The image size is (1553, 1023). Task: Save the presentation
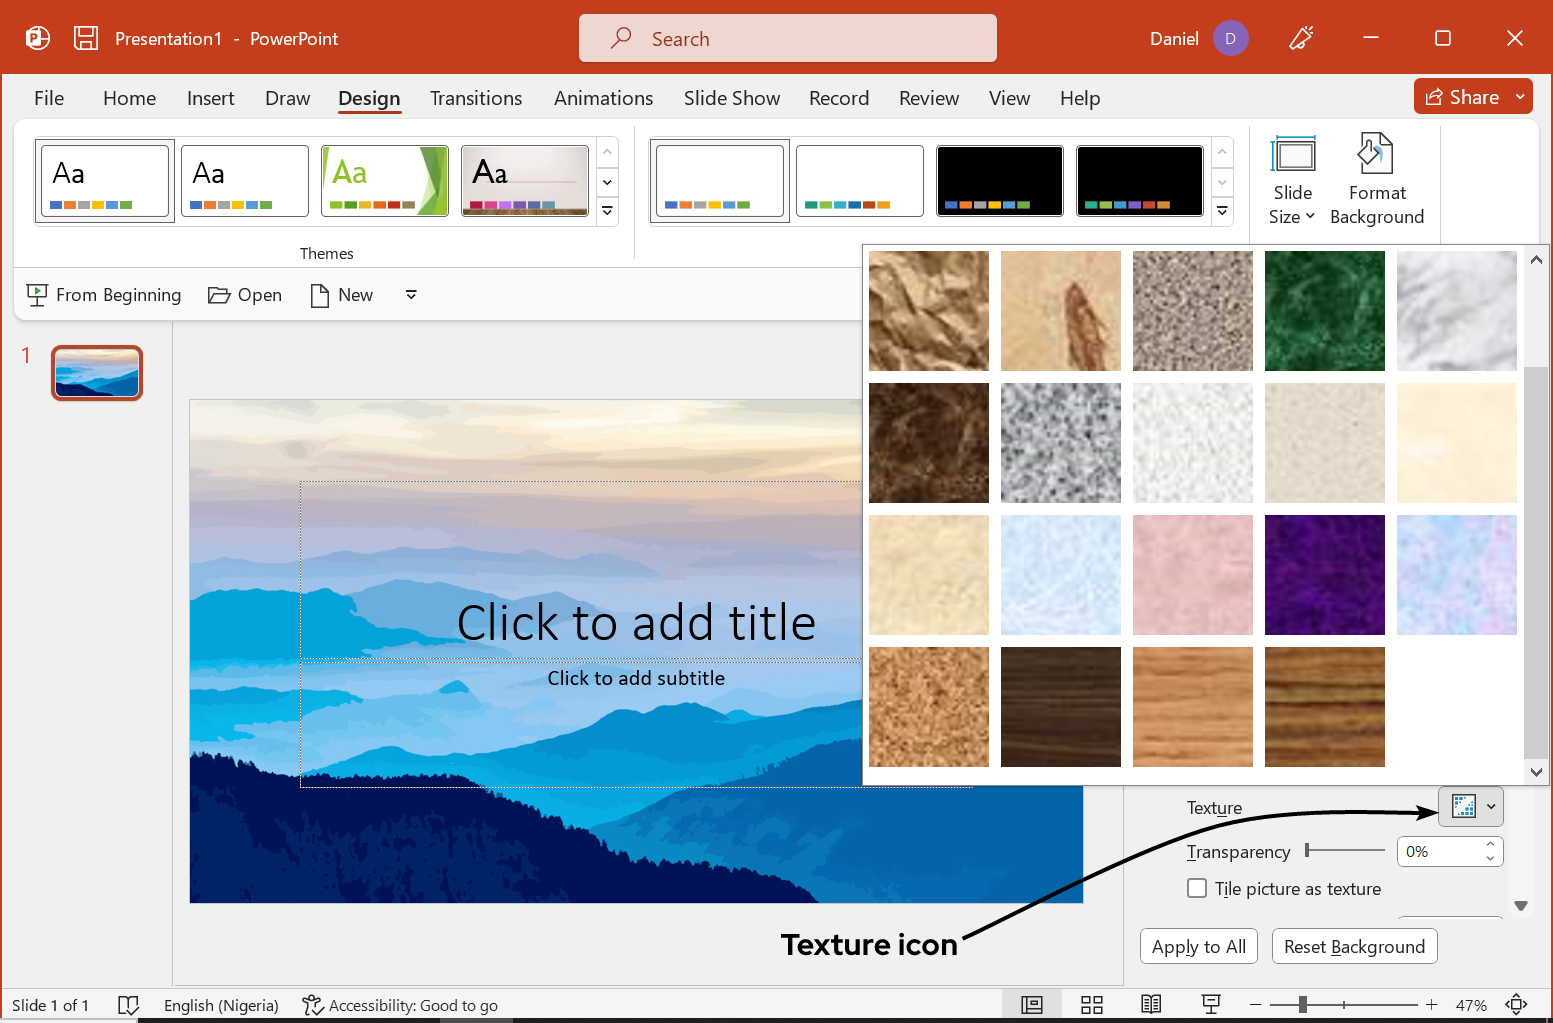pyautogui.click(x=85, y=37)
